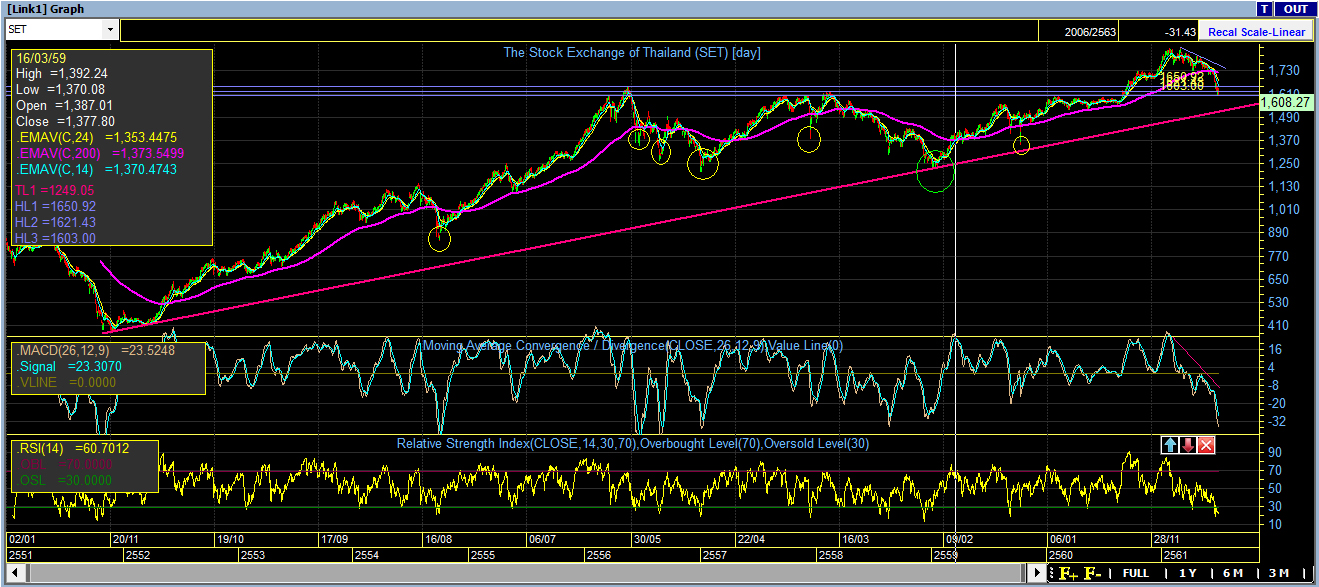Click the toolbar grip next to F+
Image resolution: width=1319 pixels, height=587 pixels.
[1051, 574]
